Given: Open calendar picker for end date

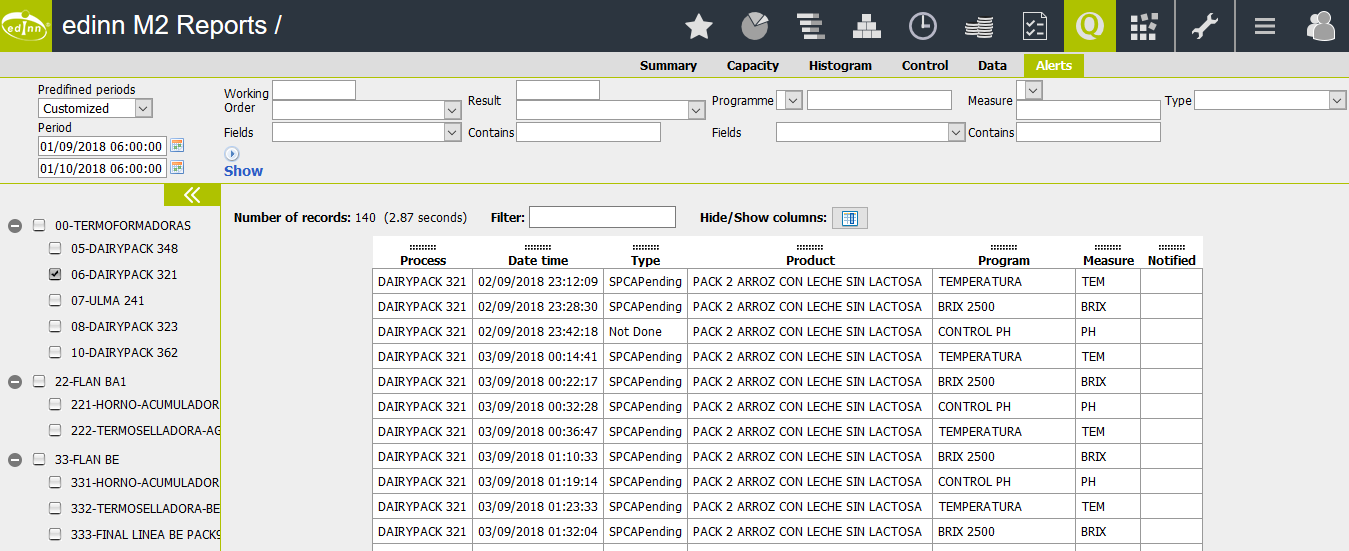Looking at the screenshot, I should point(177,168).
